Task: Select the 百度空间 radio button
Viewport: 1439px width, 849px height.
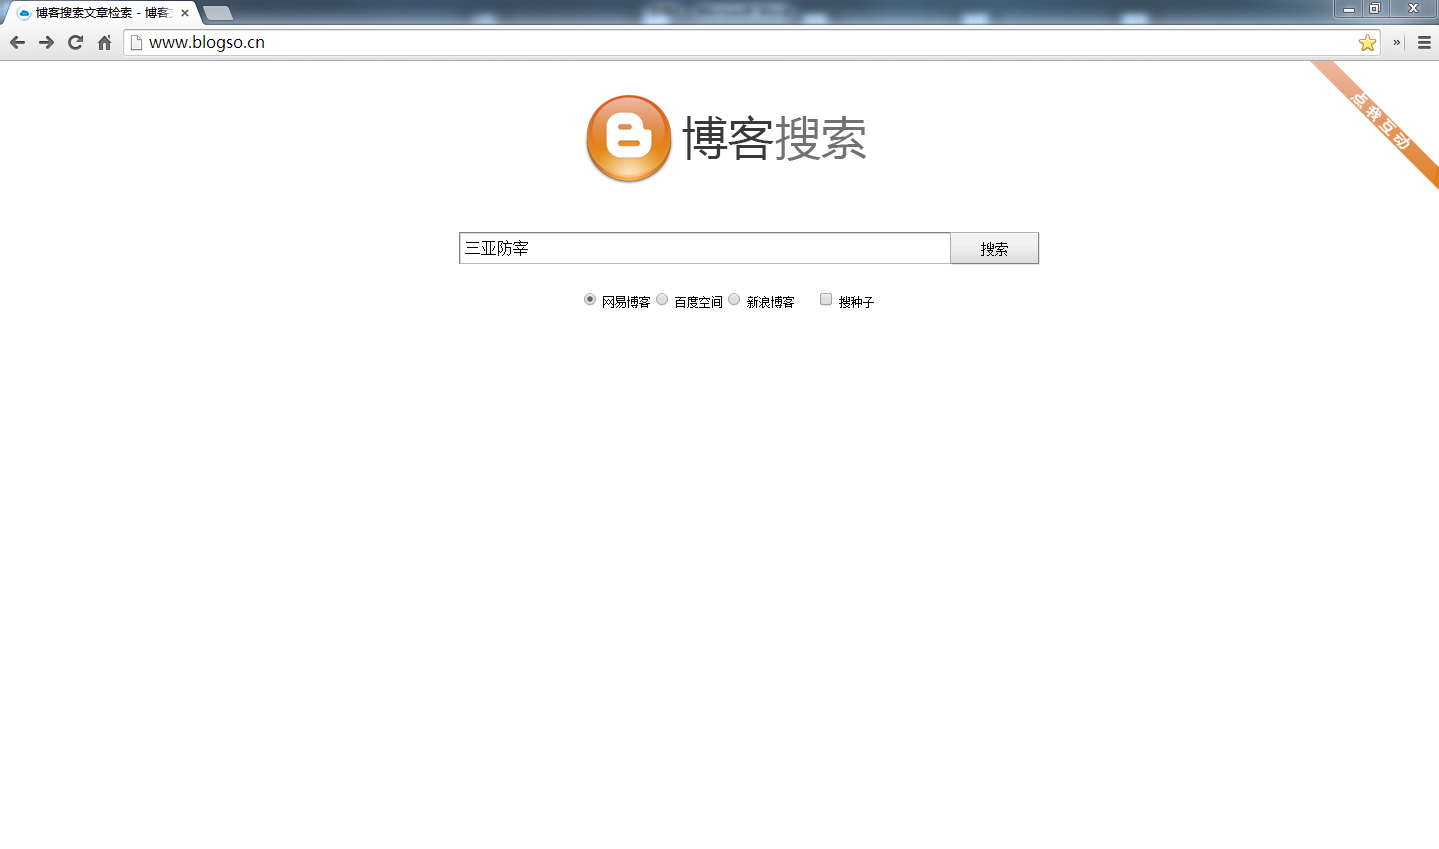Action: (x=662, y=299)
